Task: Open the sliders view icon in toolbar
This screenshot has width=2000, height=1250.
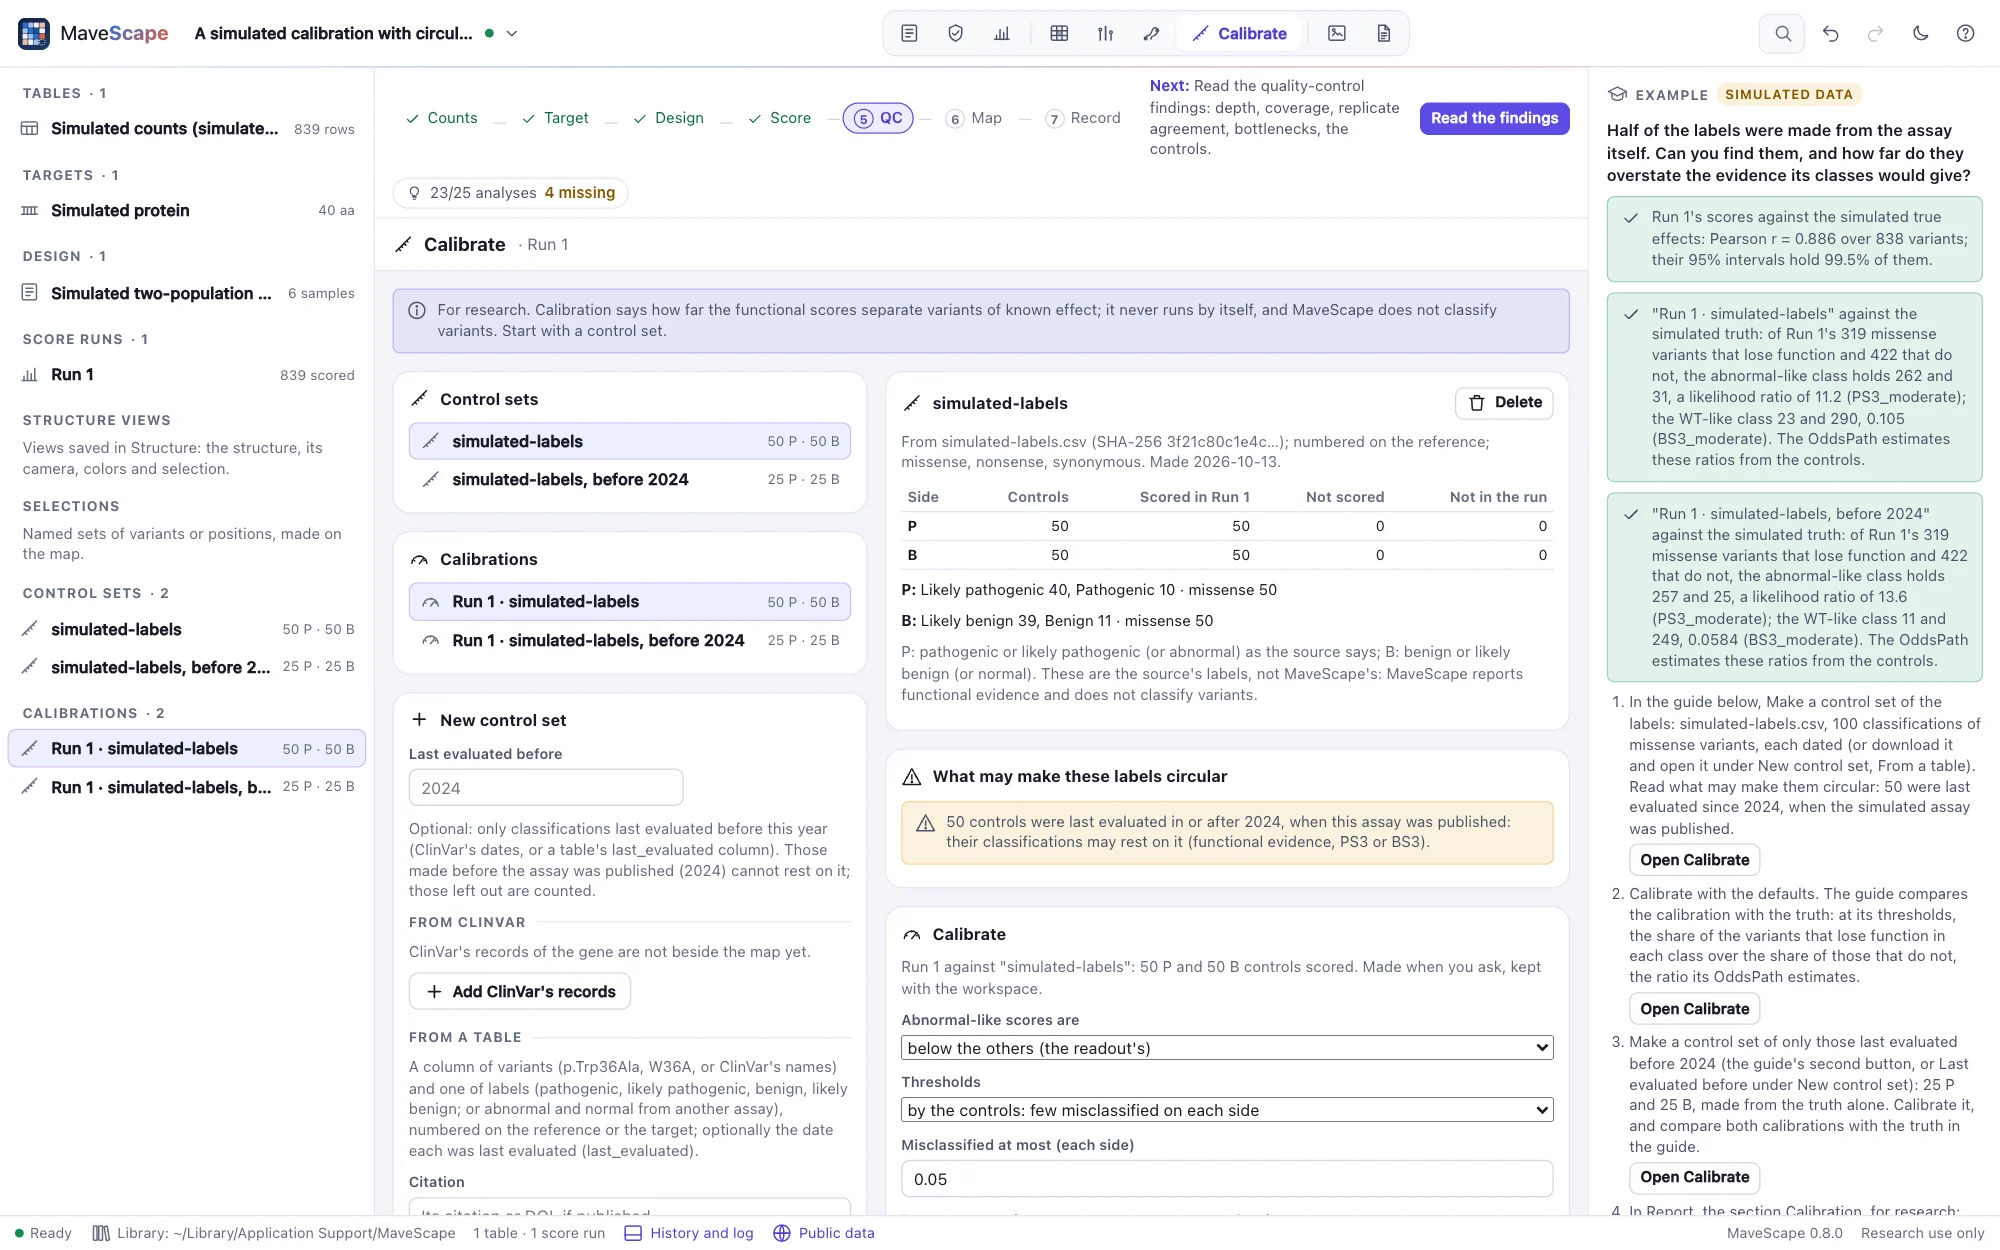Action: tap(1105, 33)
